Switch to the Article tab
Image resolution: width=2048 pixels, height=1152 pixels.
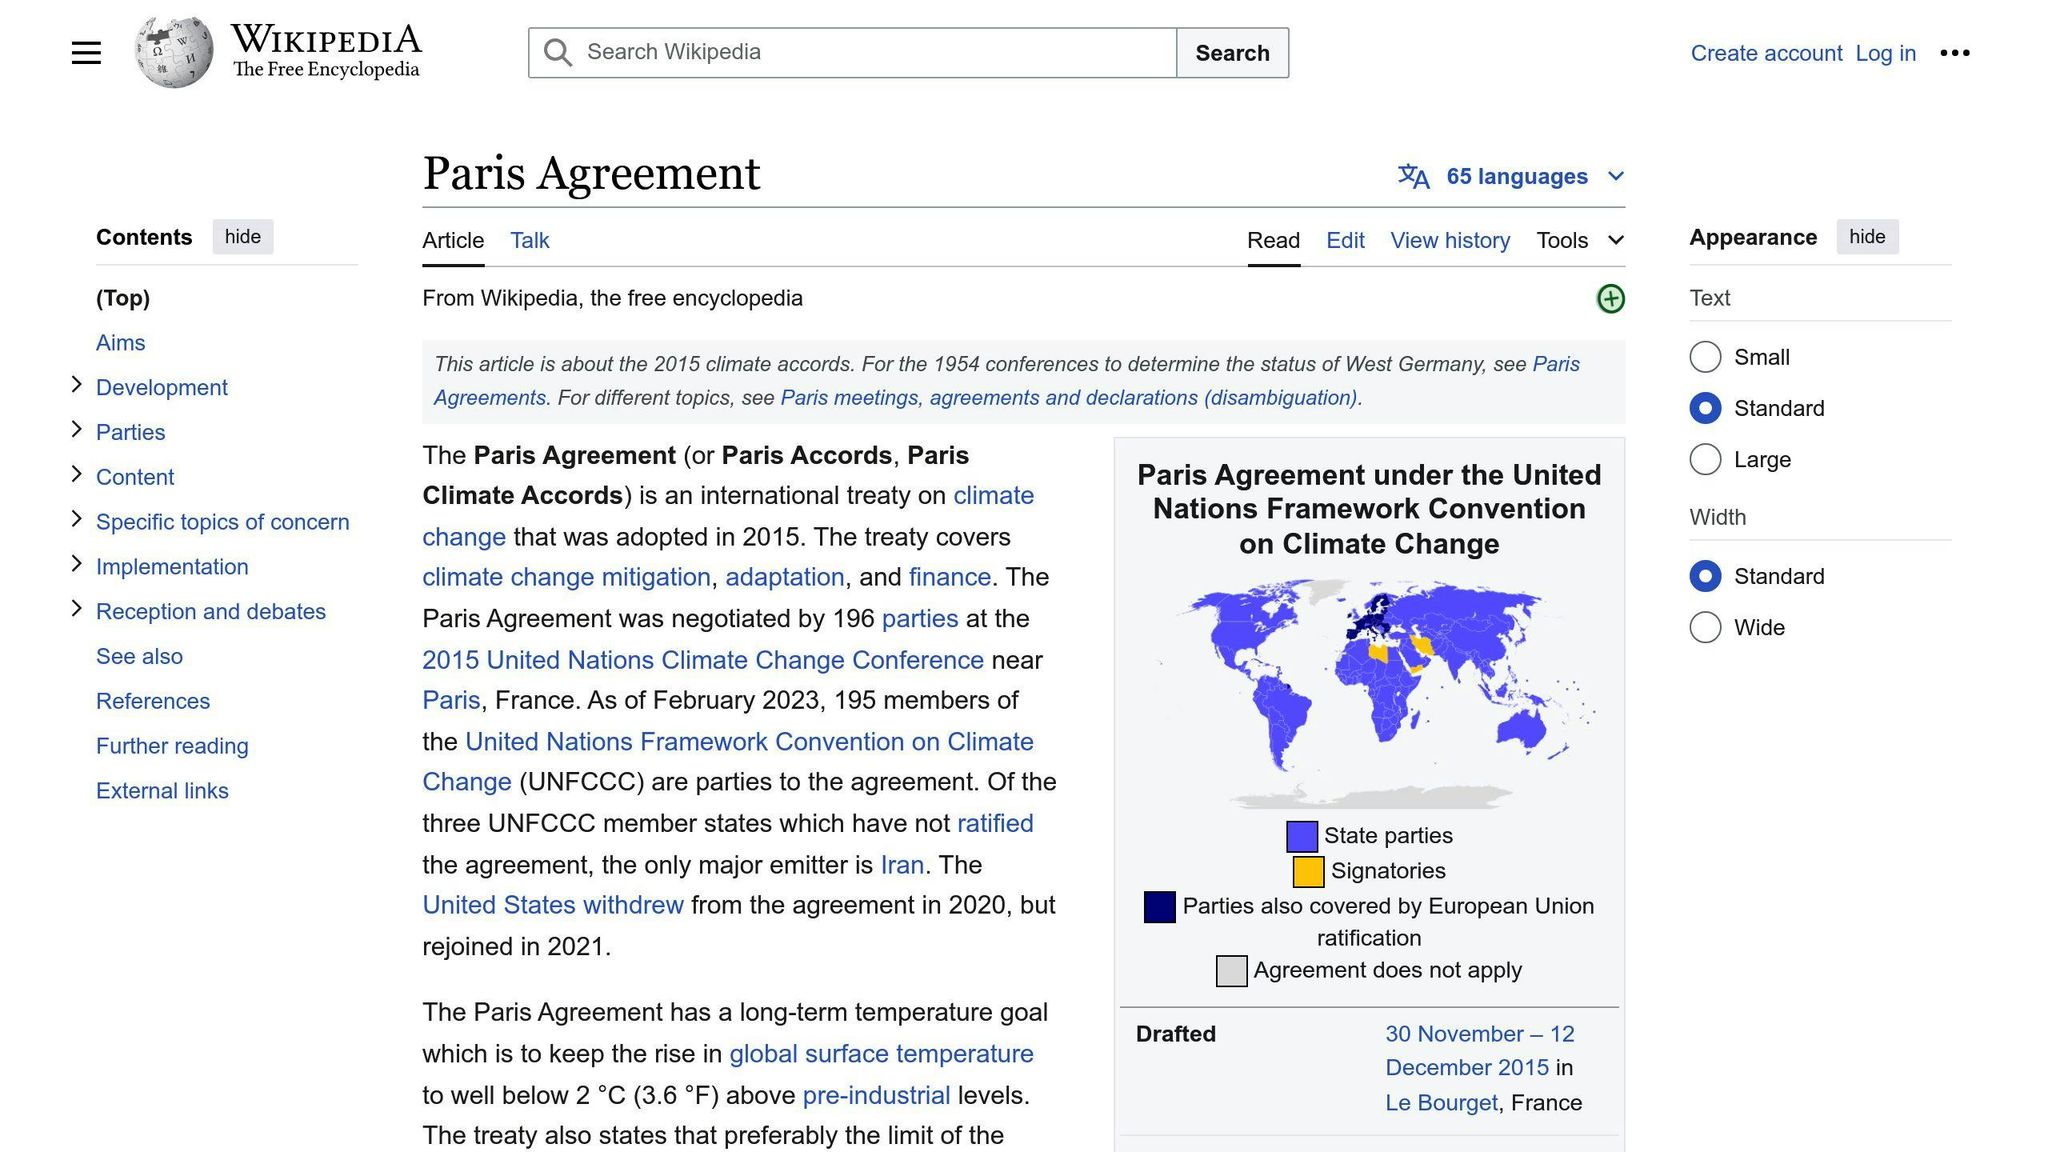[x=453, y=240]
